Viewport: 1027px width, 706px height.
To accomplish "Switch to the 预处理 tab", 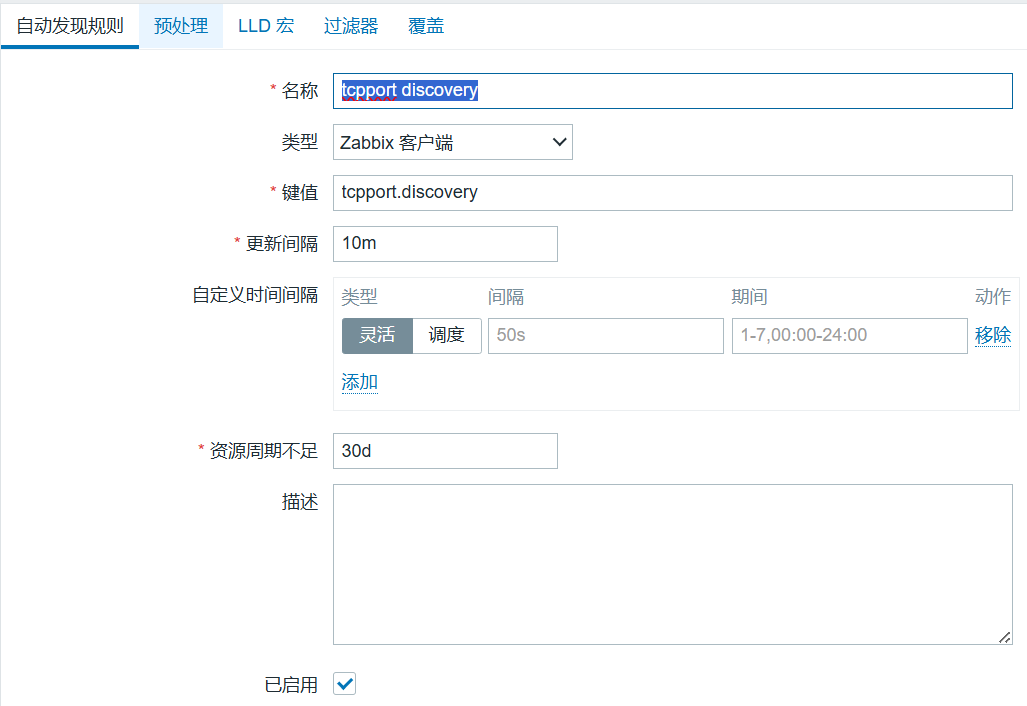I will 181,26.
